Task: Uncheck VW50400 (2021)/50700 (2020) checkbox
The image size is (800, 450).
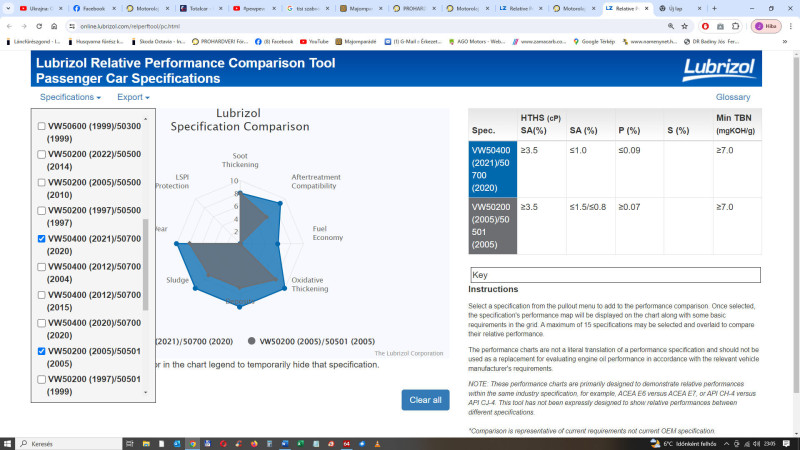Action: click(41, 238)
